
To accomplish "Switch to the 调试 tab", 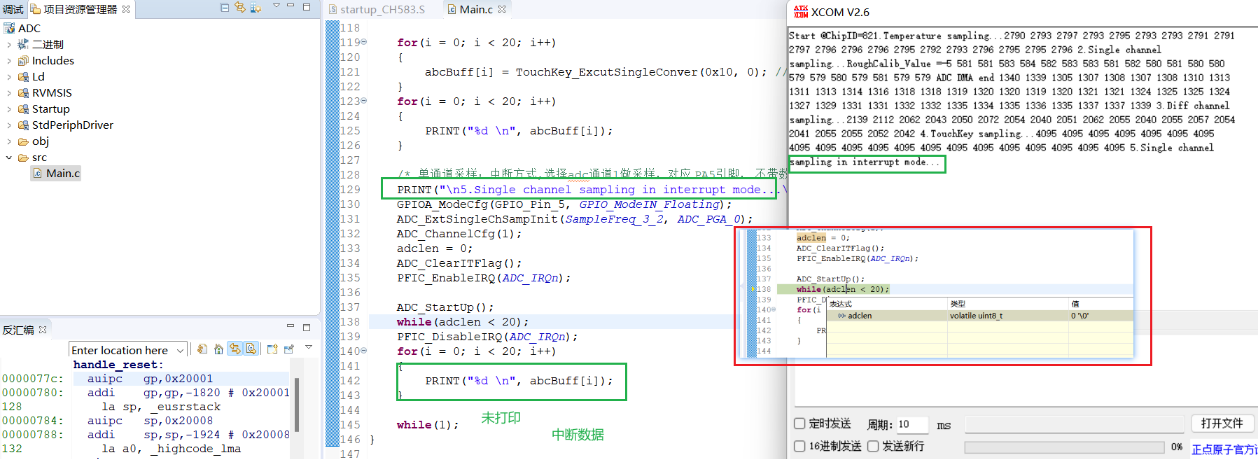I will click(x=12, y=10).
